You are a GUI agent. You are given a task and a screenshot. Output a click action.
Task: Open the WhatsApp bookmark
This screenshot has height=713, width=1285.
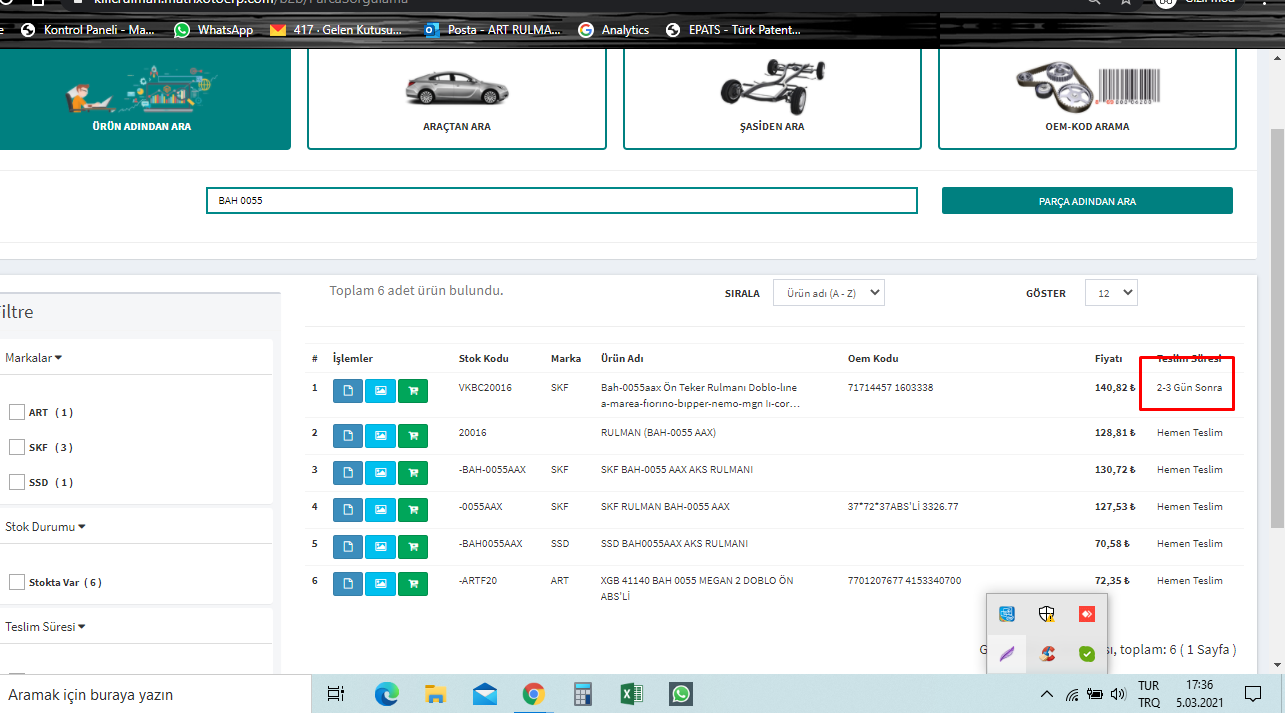214,30
